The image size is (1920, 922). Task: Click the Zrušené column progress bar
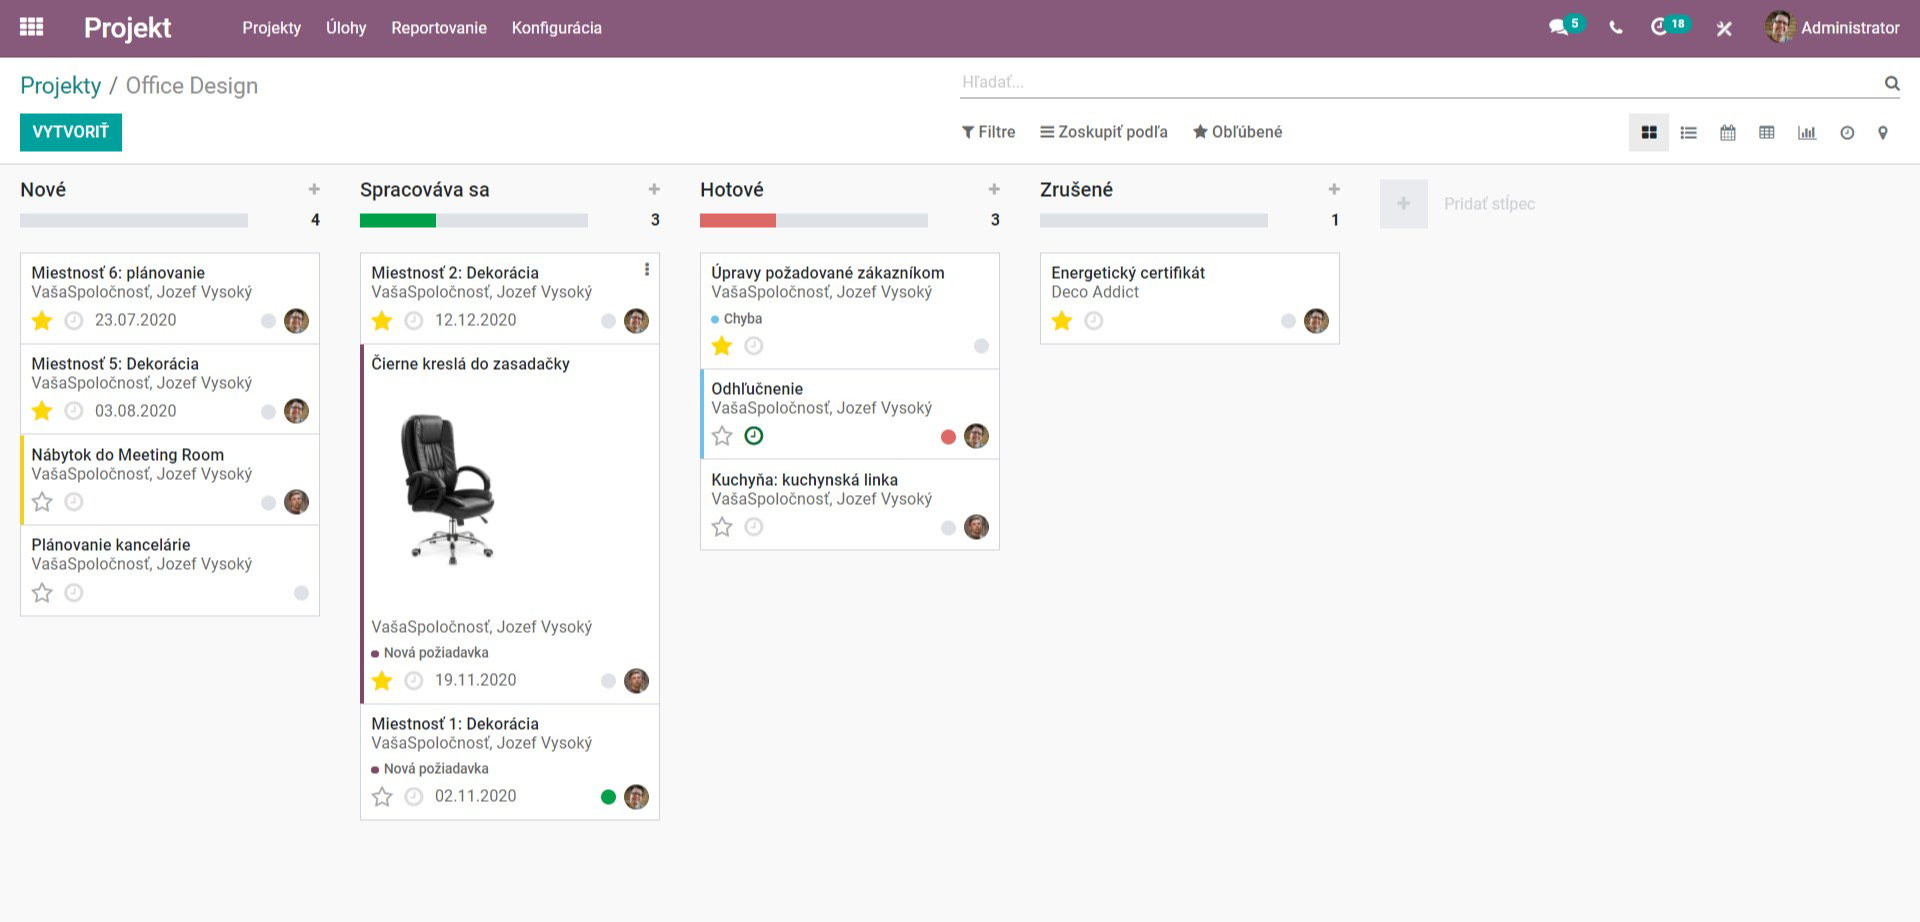pos(1154,221)
